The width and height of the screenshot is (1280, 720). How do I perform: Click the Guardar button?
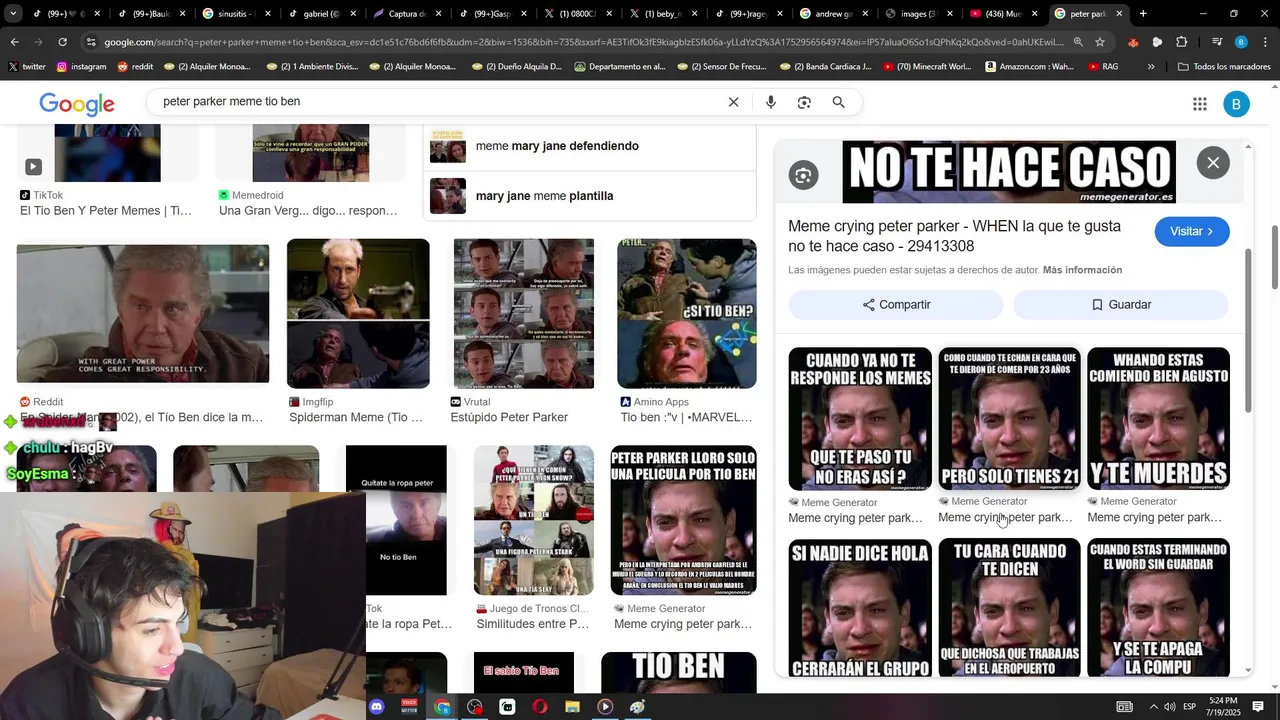[x=1121, y=305]
